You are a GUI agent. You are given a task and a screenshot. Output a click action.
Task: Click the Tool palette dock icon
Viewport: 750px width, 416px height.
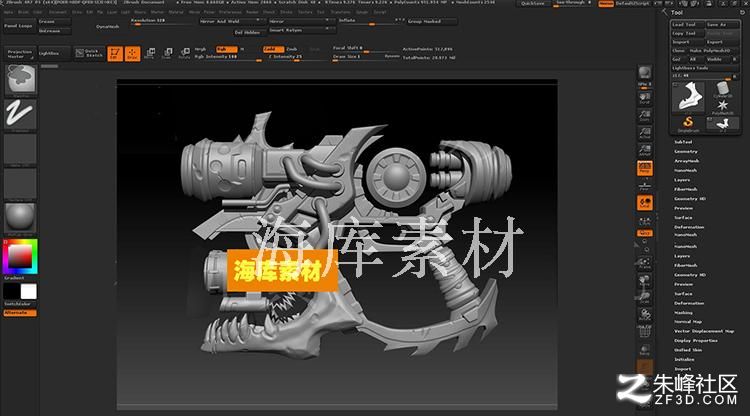tap(743, 12)
